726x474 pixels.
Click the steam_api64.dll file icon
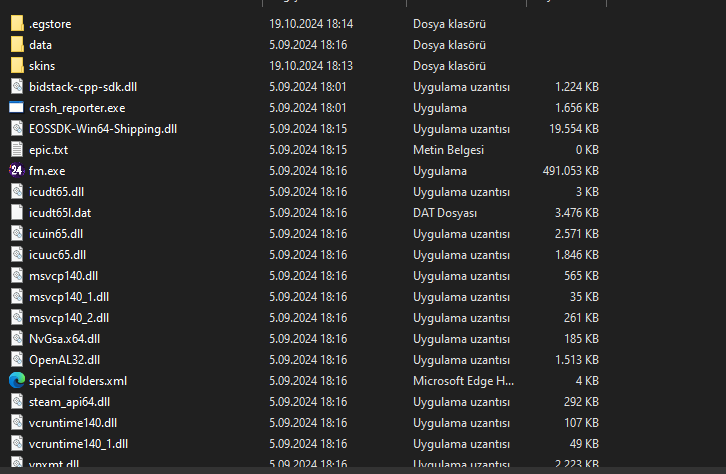tap(17, 401)
